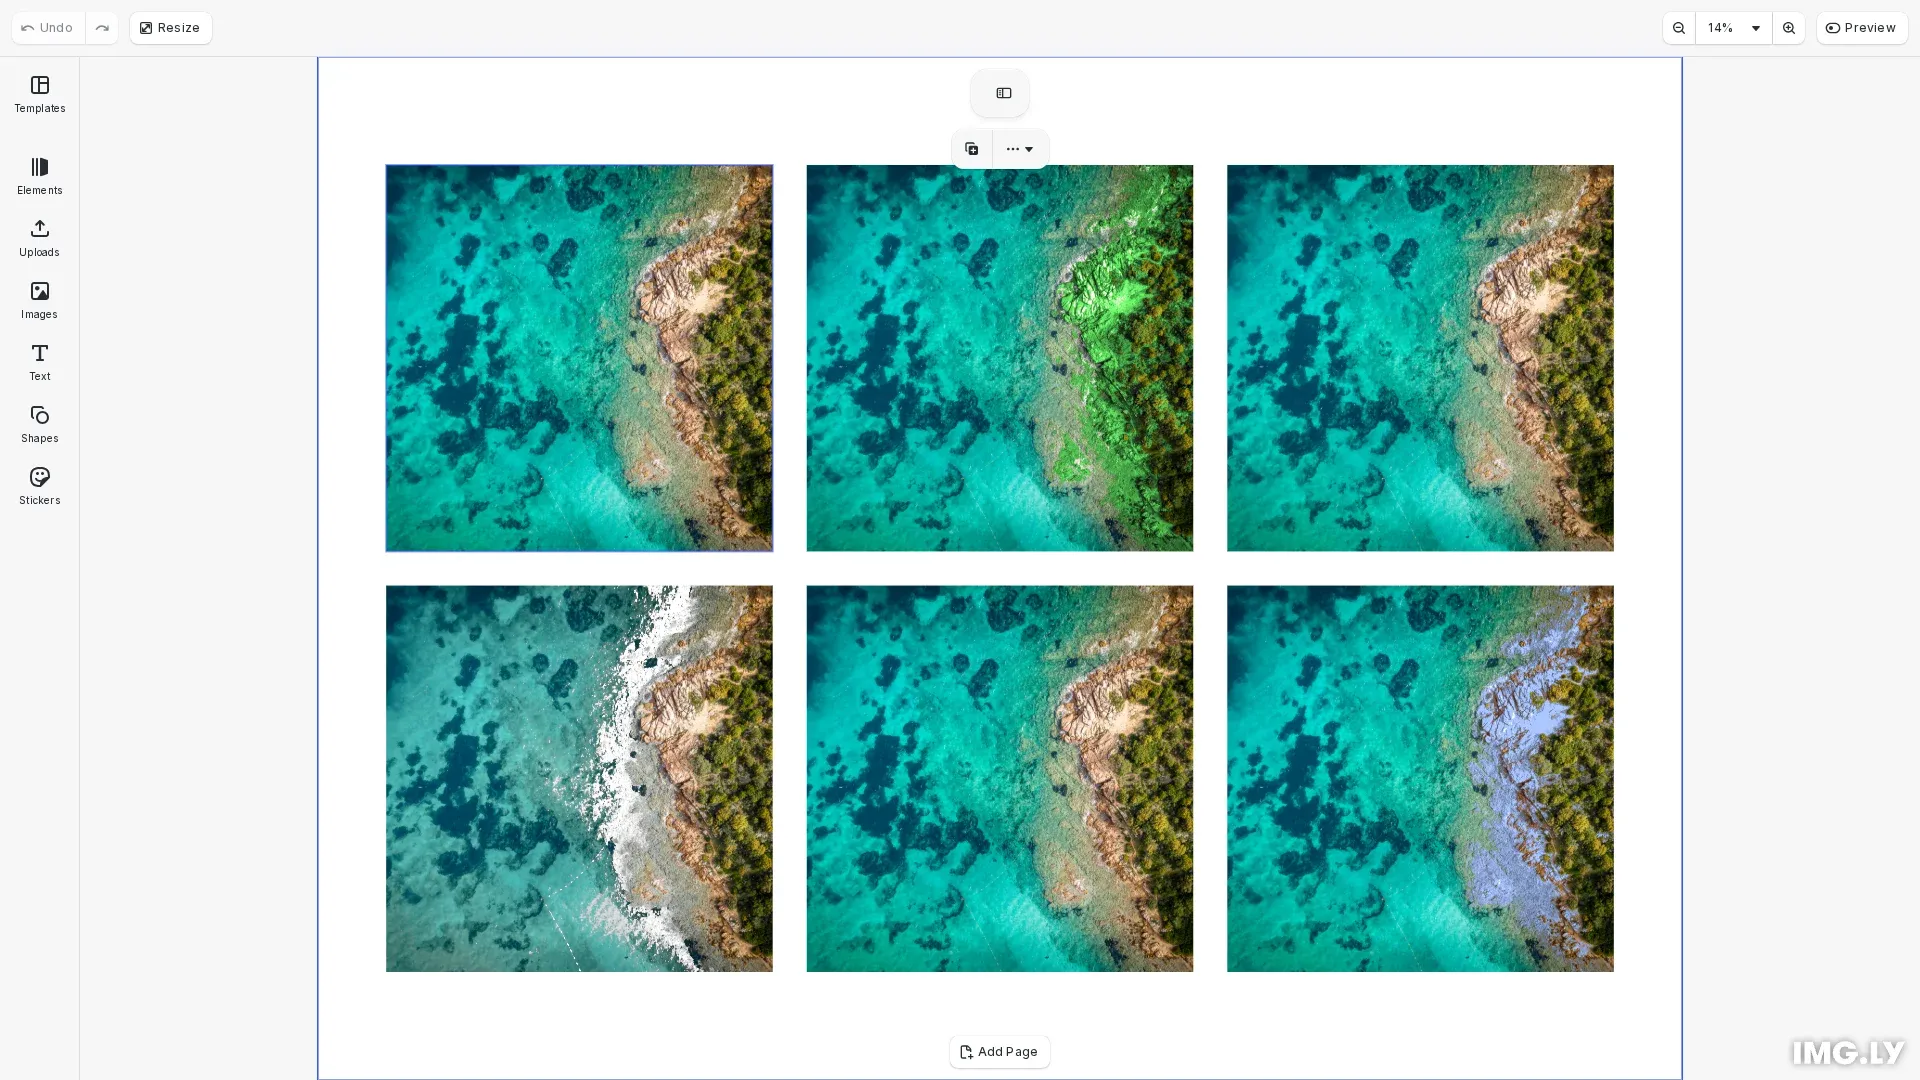Open the Stickers panel
Screen dimensions: 1920x1080
40,486
